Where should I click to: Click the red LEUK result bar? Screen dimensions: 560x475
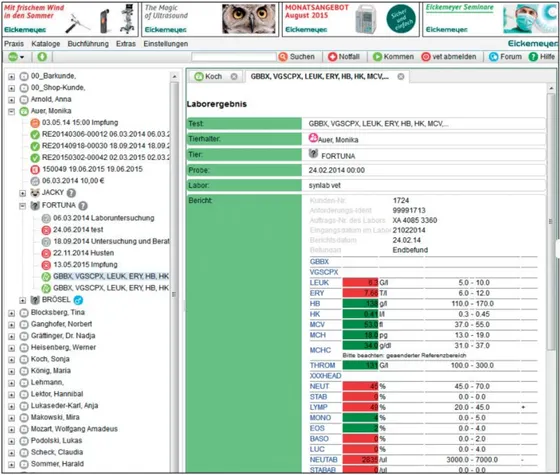click(360, 283)
